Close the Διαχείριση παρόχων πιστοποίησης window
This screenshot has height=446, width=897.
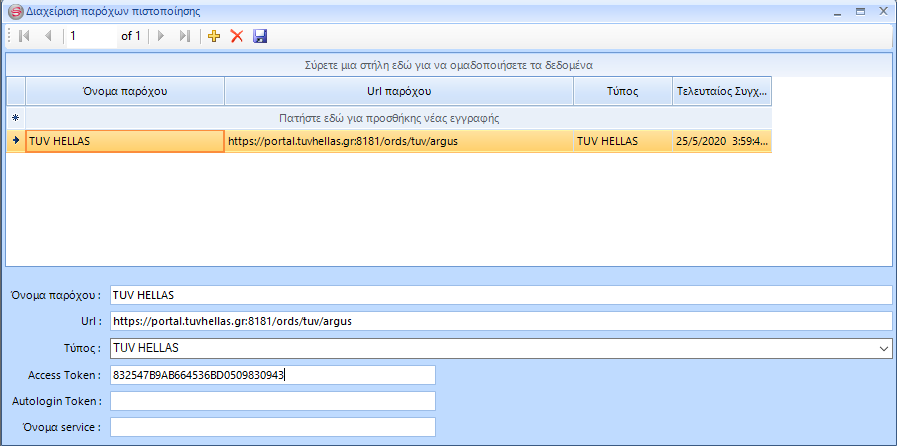pyautogui.click(x=883, y=11)
